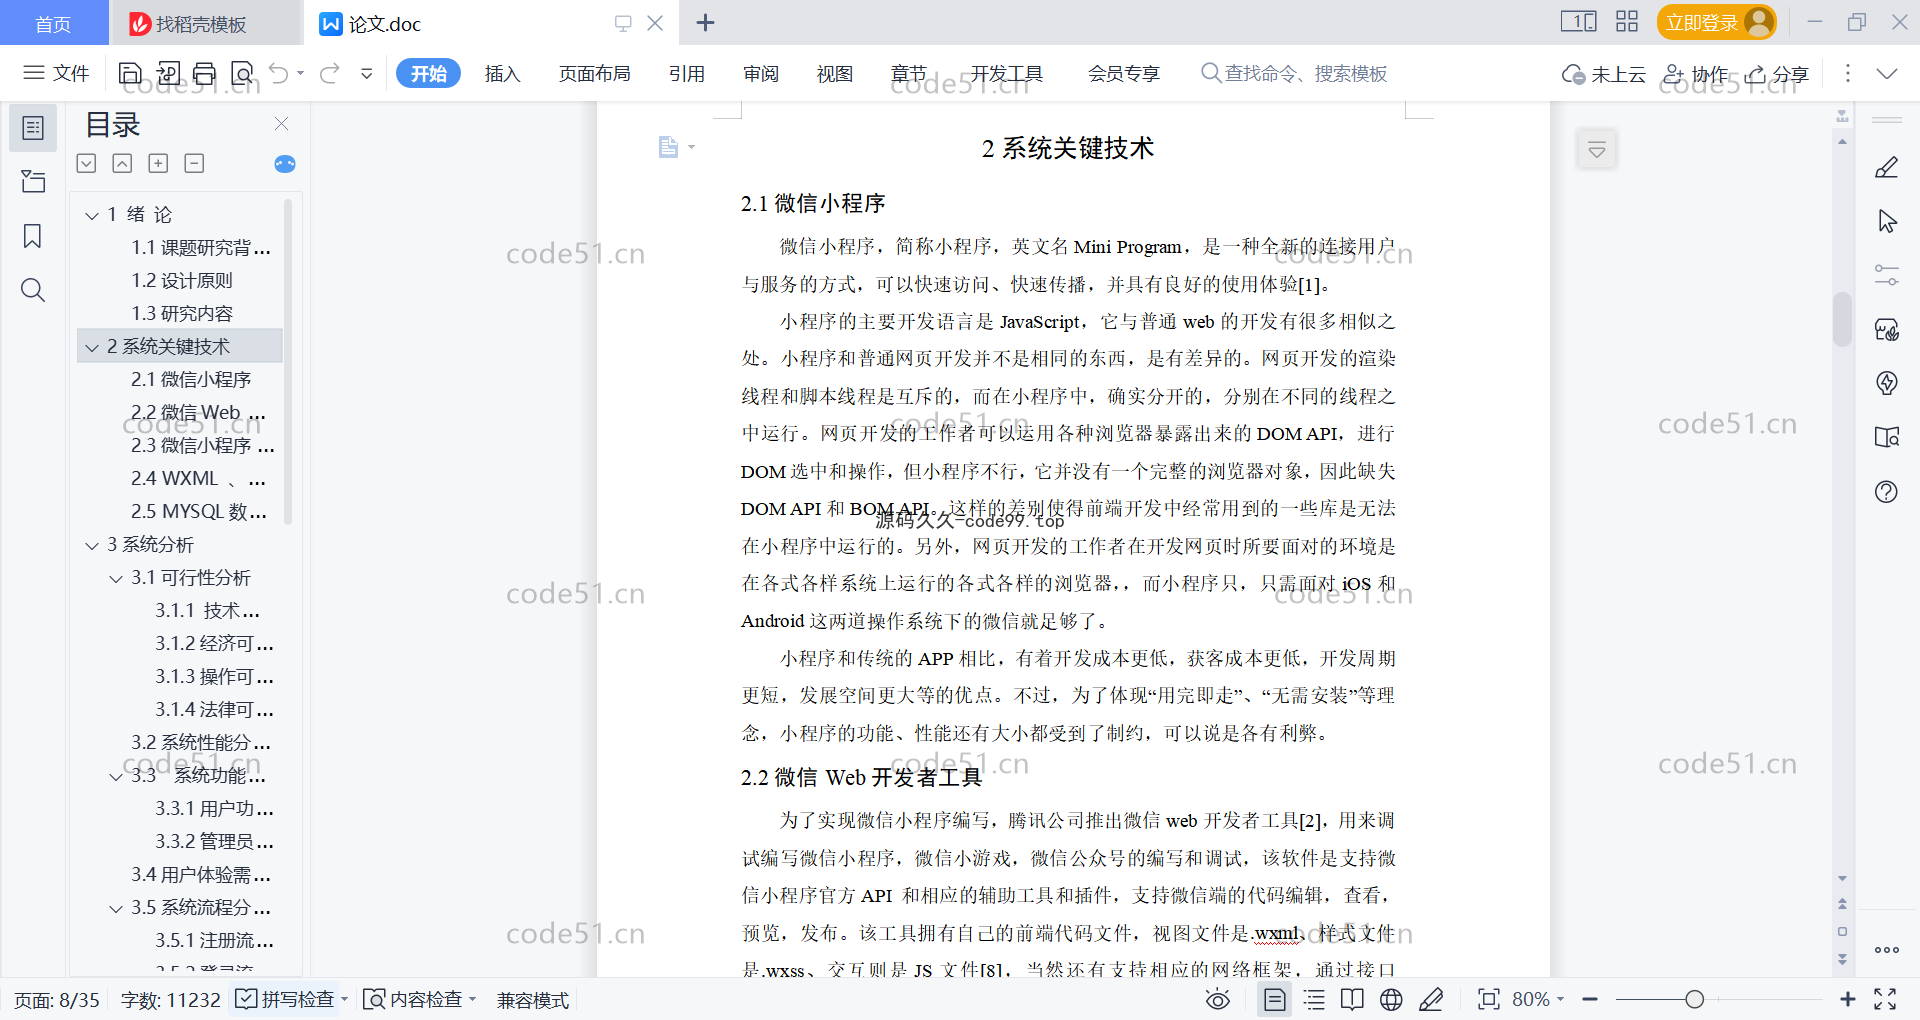
Task: Go to the 首页 tab
Action: (53, 23)
